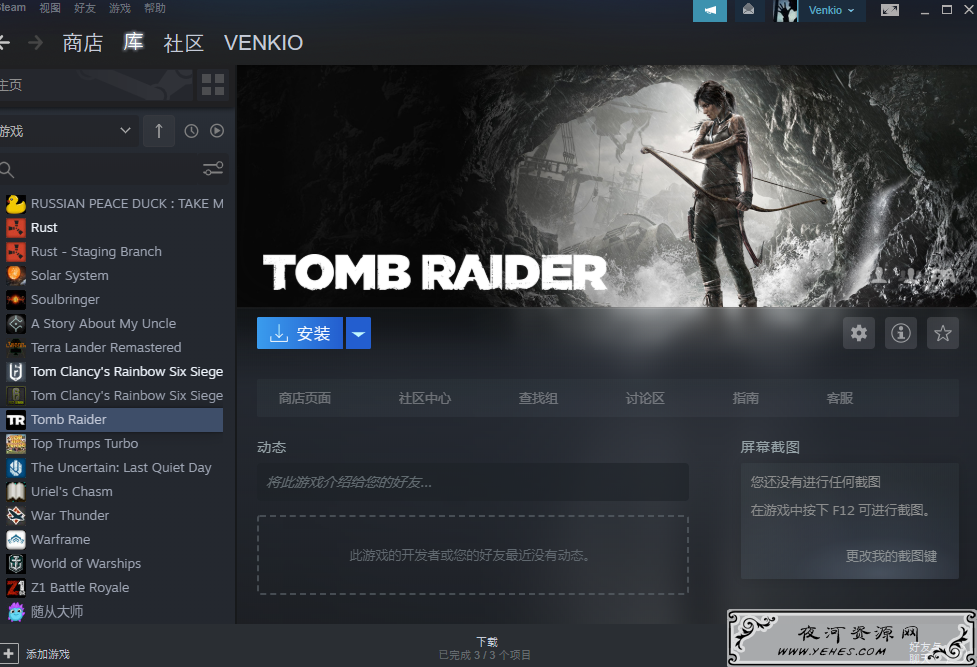Click the sort ascending arrow button
977x667 pixels.
pos(159,131)
